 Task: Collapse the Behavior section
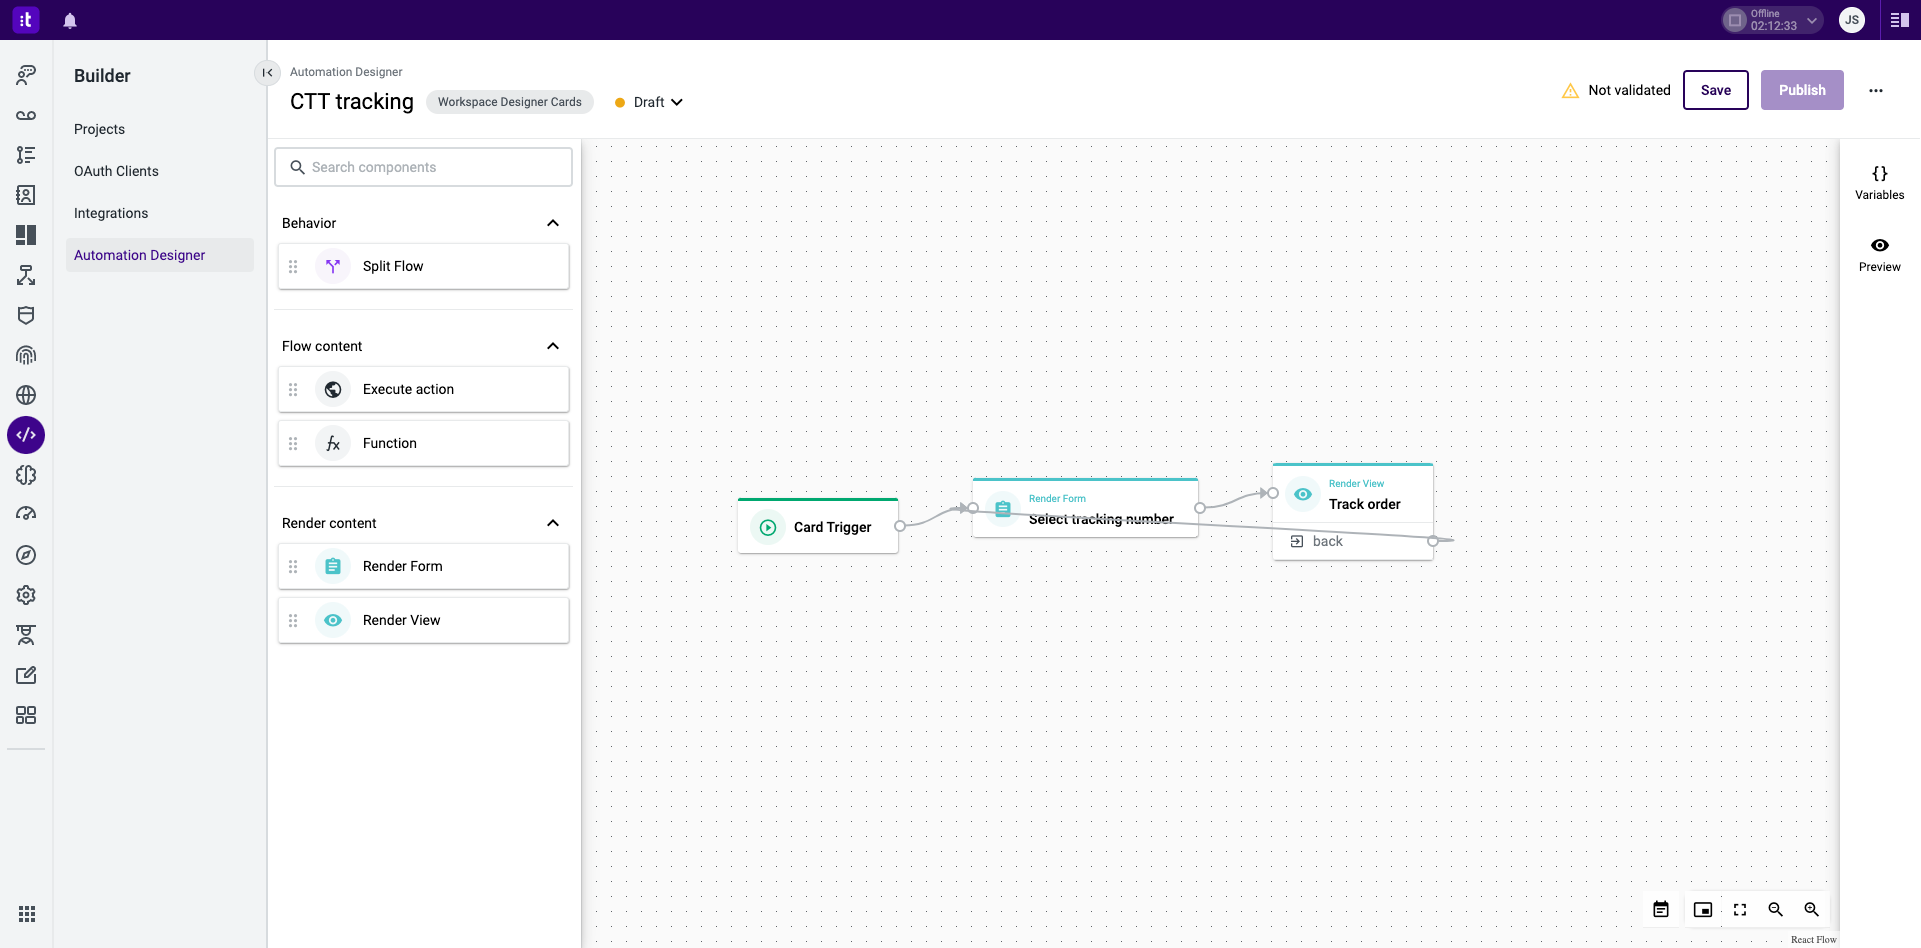pyautogui.click(x=553, y=223)
